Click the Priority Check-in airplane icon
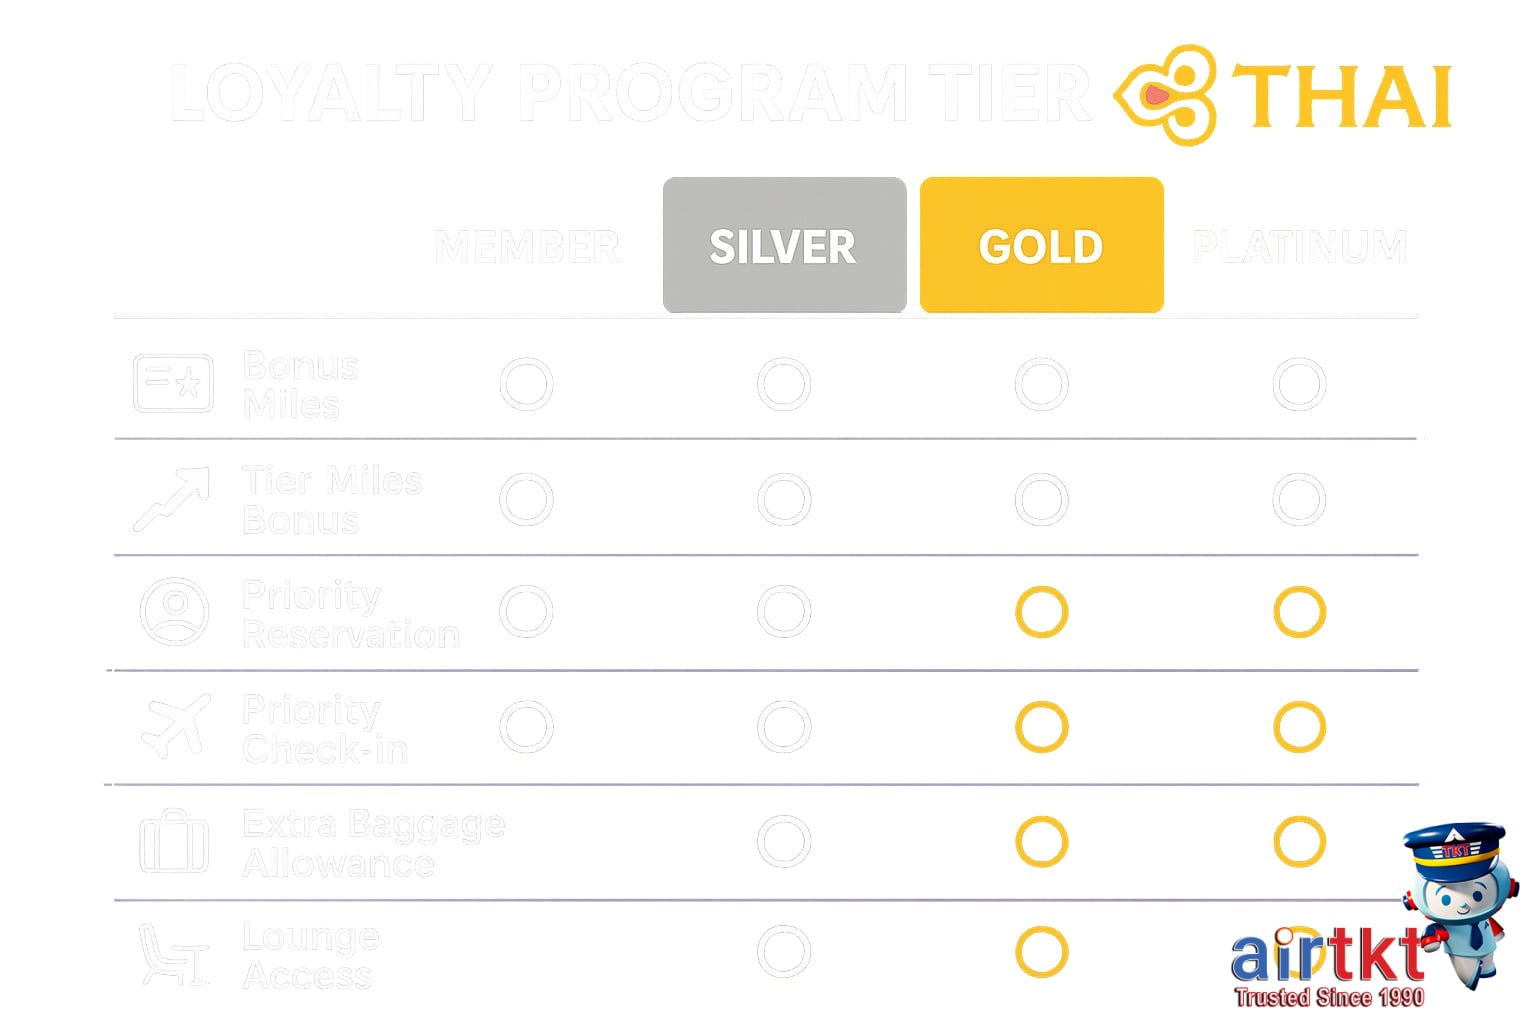1536x1024 pixels. pyautogui.click(x=176, y=726)
